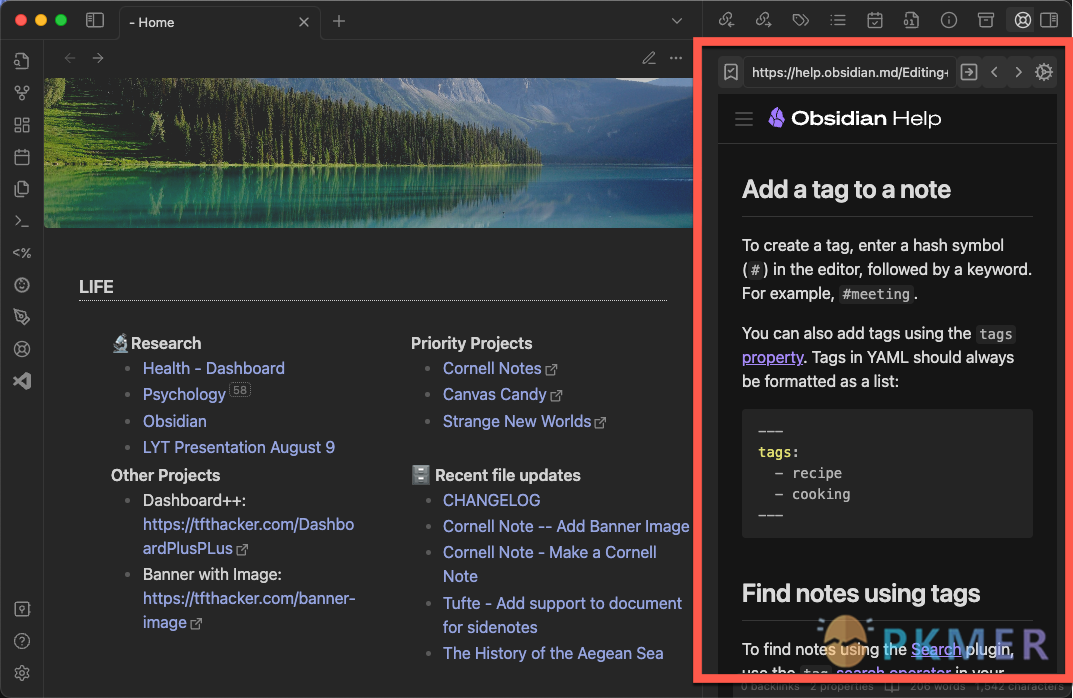The height and width of the screenshot is (698, 1073).
Task: Click the Obsidian Help logo title
Action: point(855,118)
